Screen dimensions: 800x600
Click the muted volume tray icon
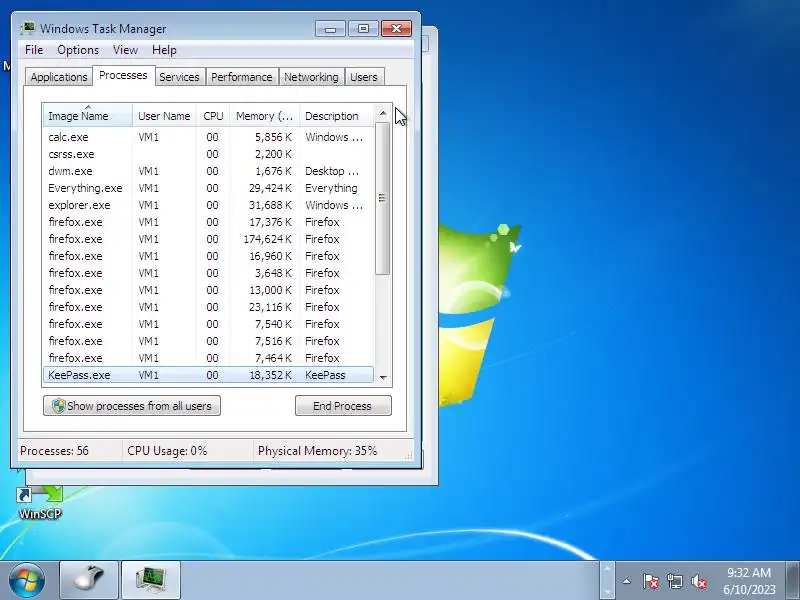click(699, 581)
